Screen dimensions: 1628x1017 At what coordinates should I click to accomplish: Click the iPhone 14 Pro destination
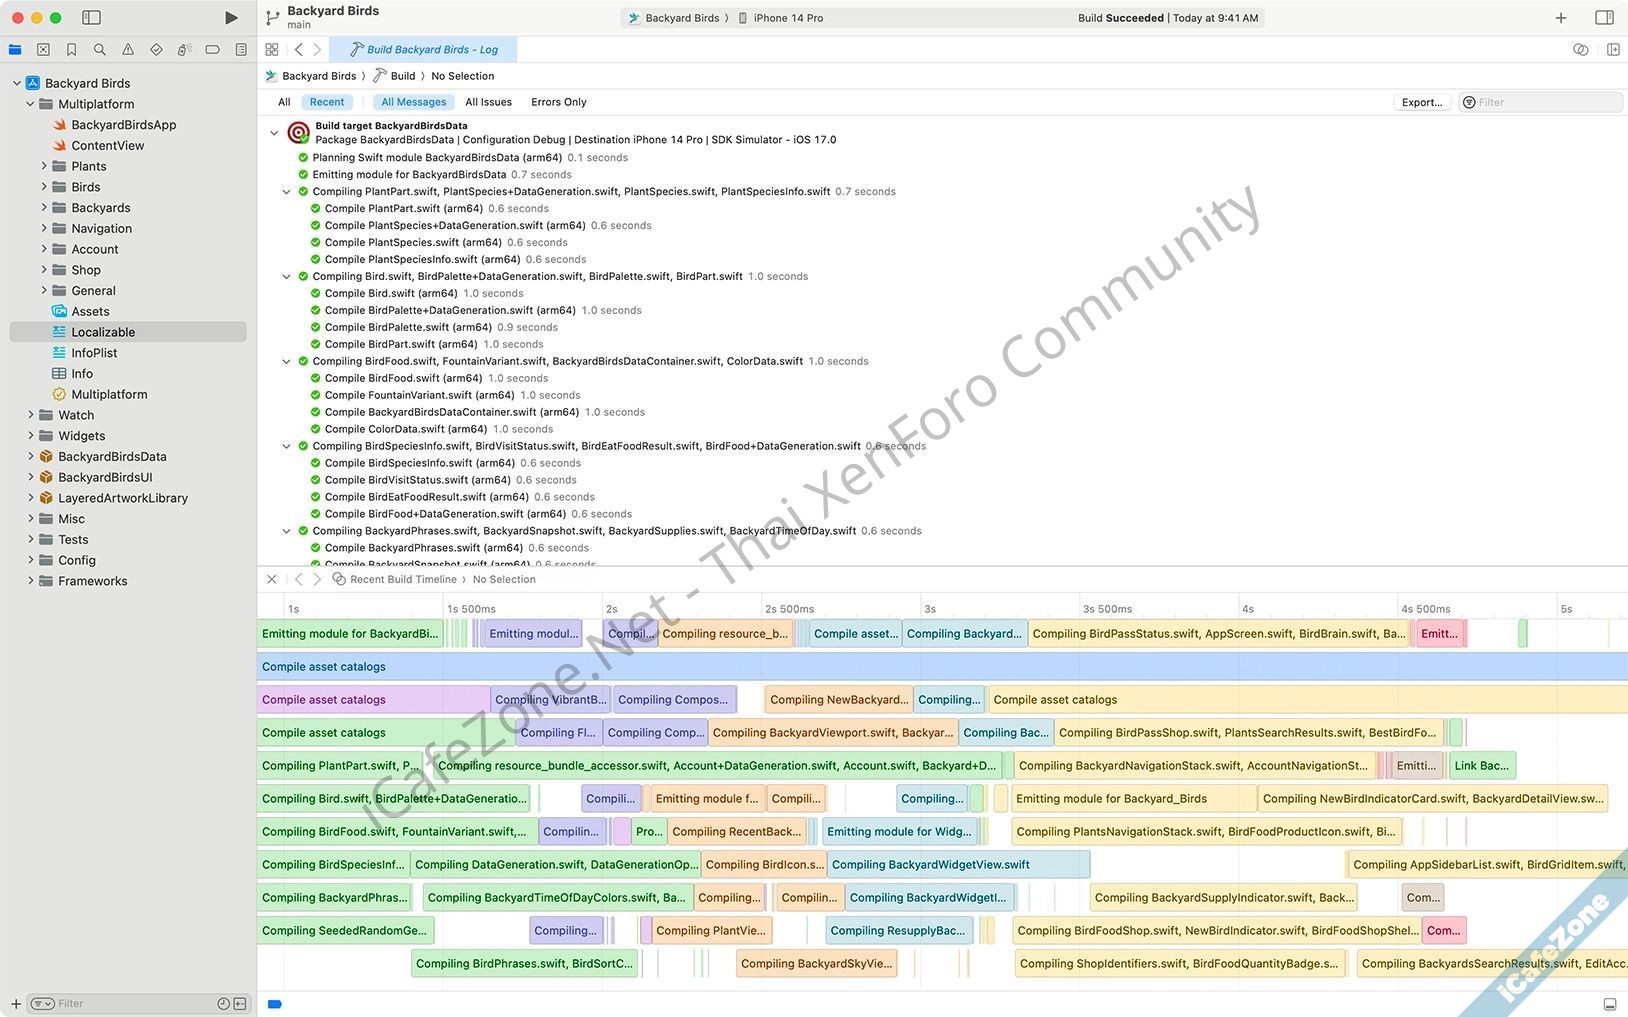pyautogui.click(x=787, y=18)
